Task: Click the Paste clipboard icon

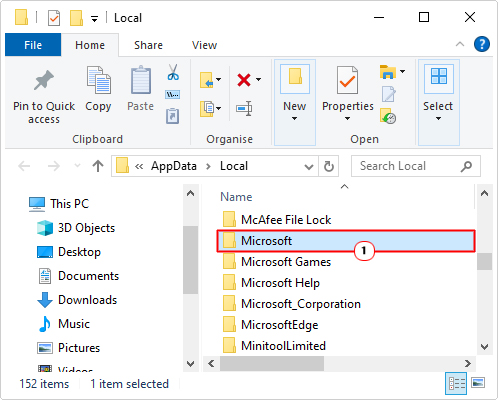Action: tap(141, 80)
